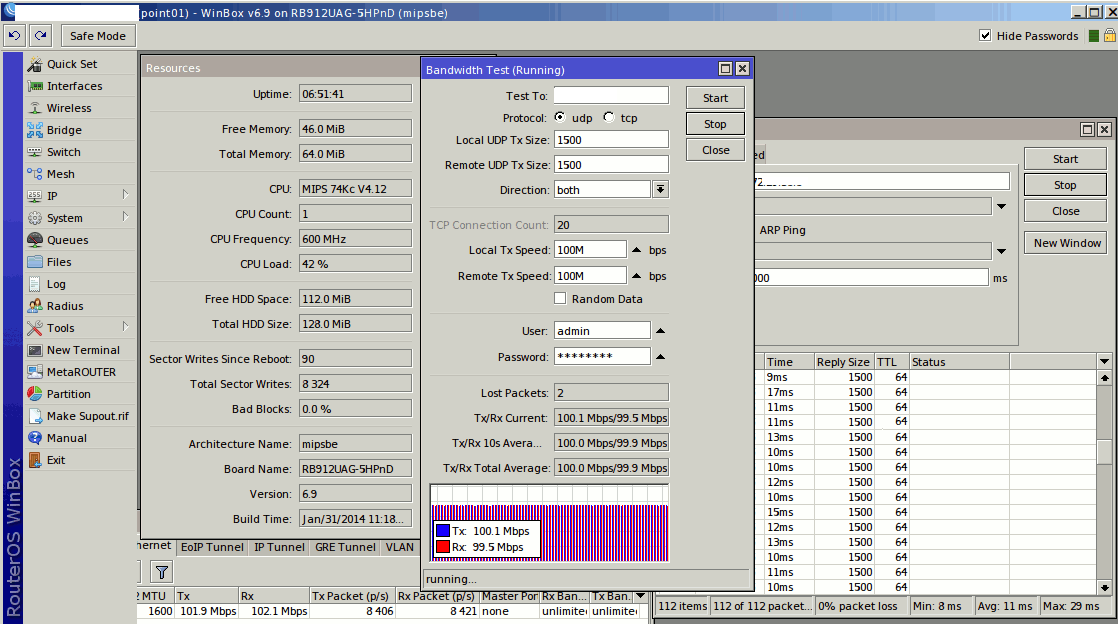Collapse the User field arrow
Screen dimensions: 1120x624
tap(661, 330)
